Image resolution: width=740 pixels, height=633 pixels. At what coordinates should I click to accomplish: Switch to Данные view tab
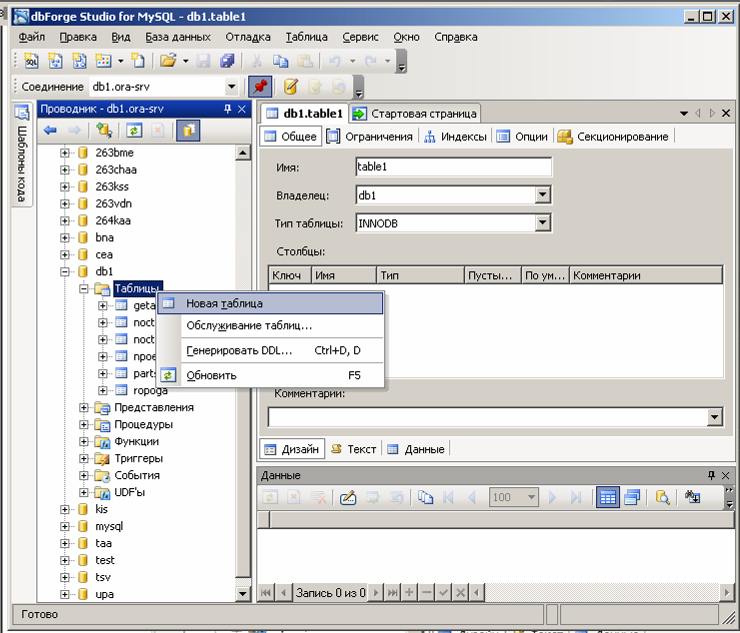(416, 449)
